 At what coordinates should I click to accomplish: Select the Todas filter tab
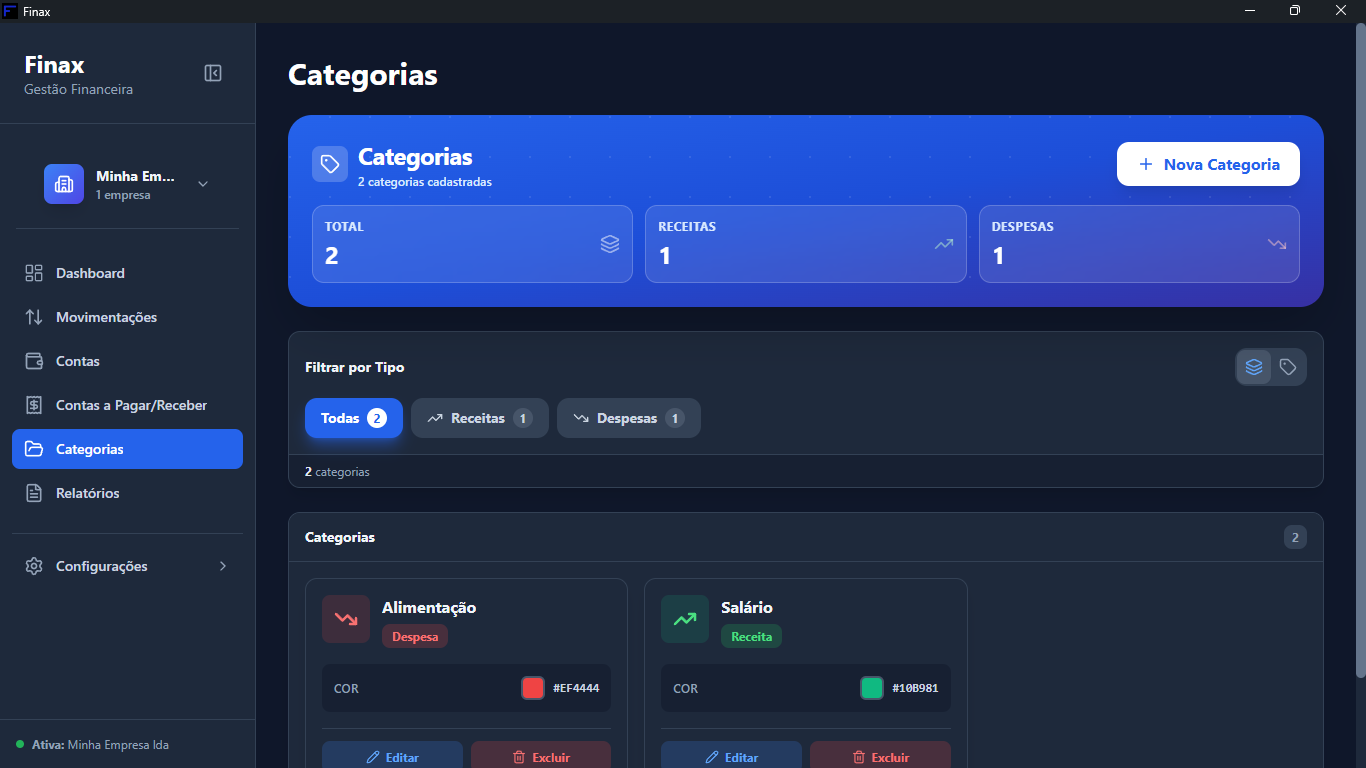(x=354, y=418)
